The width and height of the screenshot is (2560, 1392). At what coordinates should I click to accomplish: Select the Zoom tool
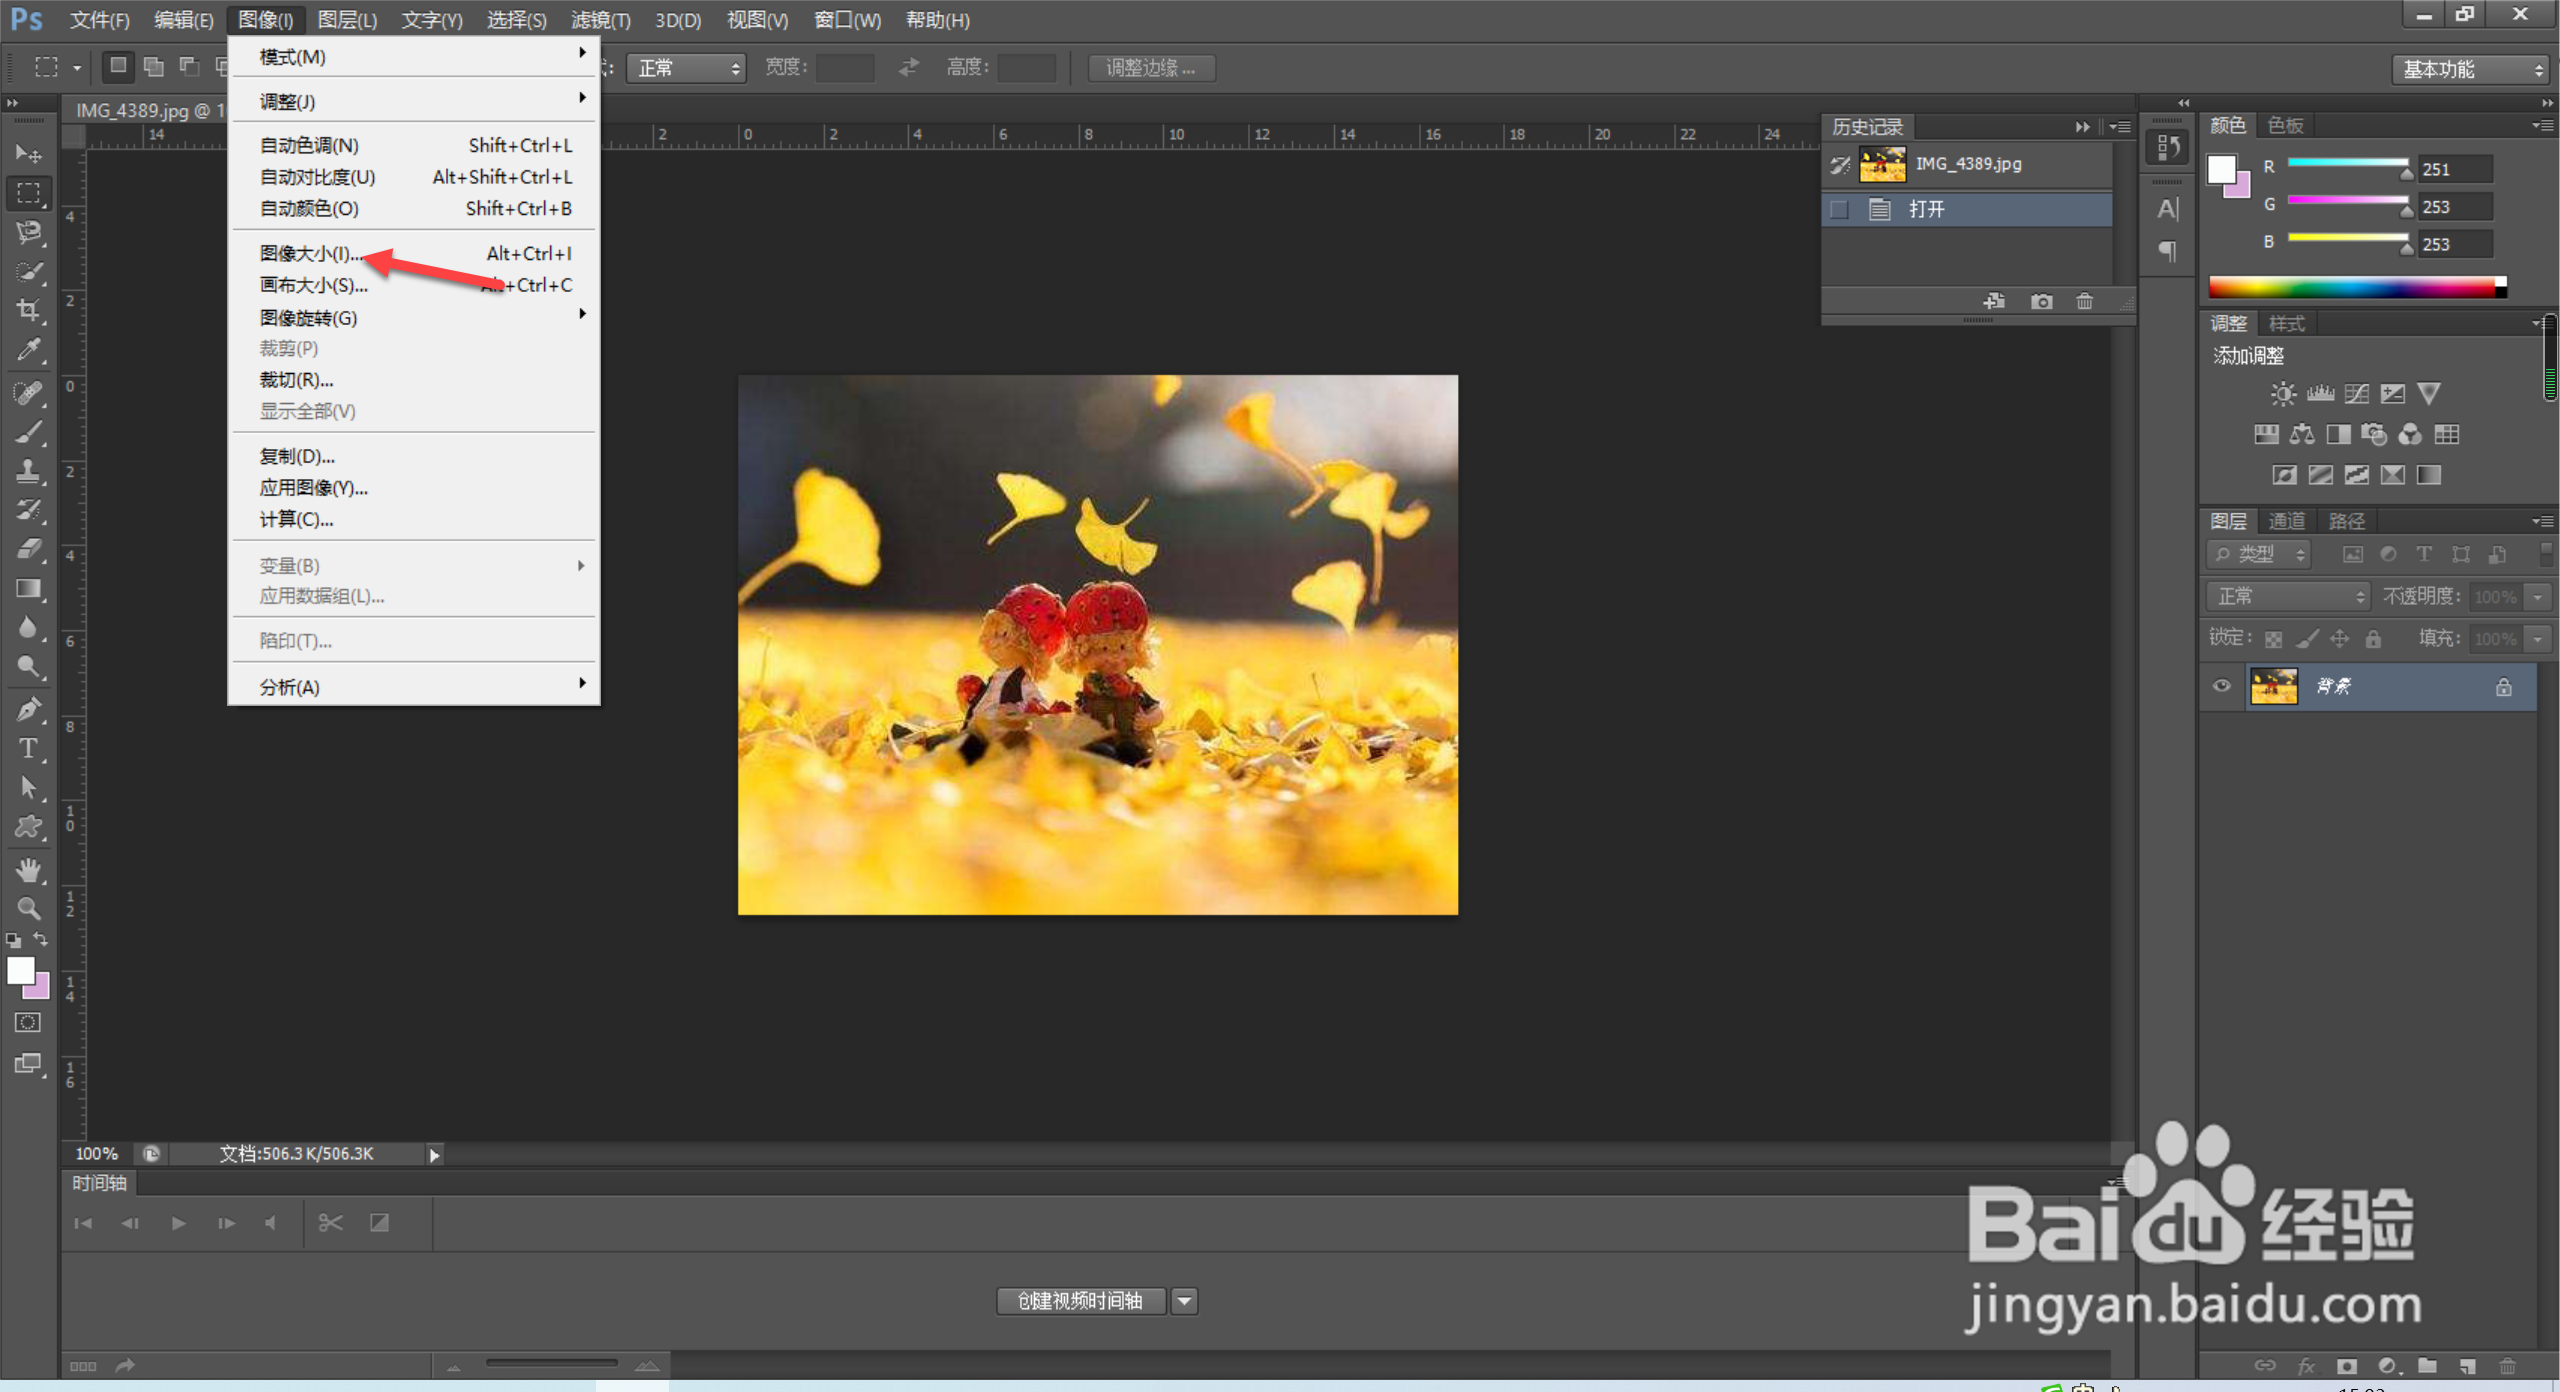pos(28,908)
